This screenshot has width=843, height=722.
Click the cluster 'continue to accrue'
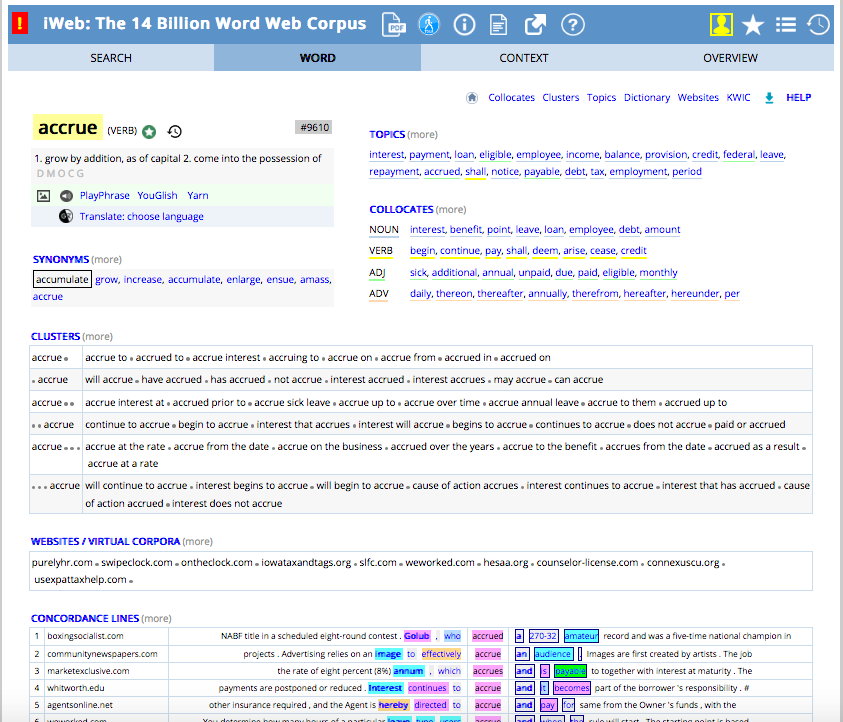click(127, 425)
